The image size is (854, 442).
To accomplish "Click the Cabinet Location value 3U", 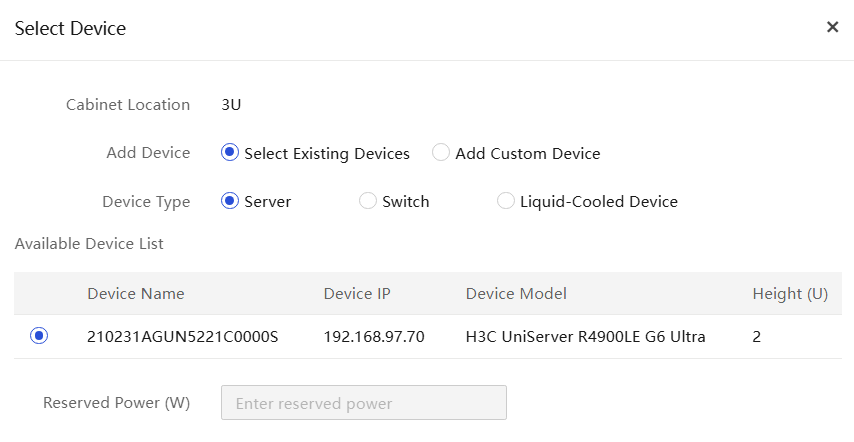I will 232,105.
